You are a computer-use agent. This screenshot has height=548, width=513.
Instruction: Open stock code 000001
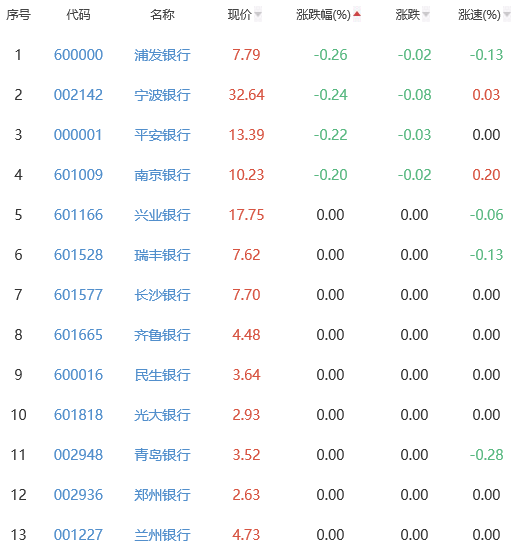click(x=78, y=135)
